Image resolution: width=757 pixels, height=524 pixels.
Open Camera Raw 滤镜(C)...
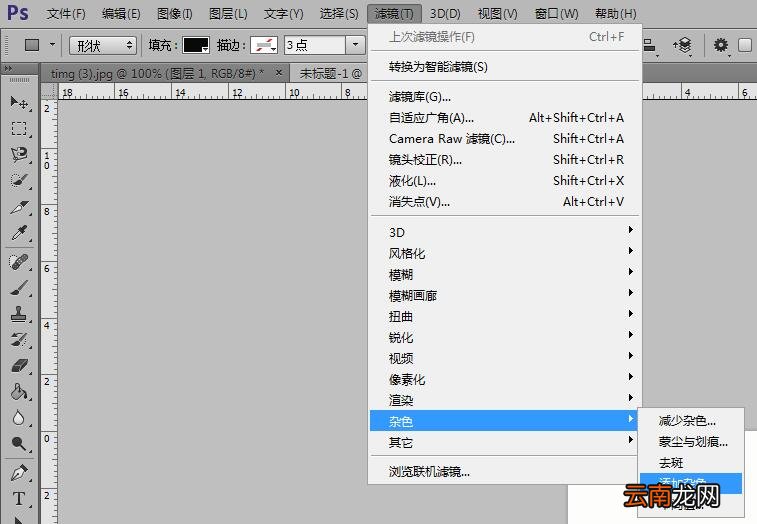tap(505, 139)
